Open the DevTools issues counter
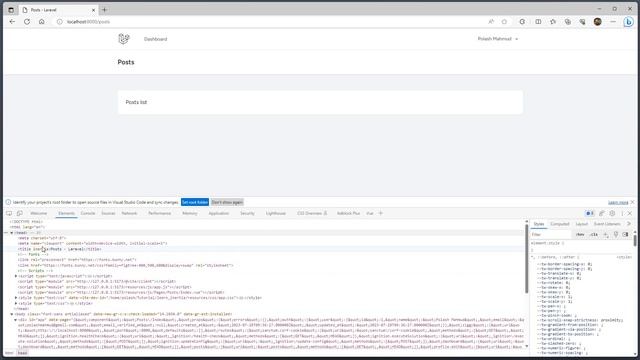640x360 pixels. 589,213
